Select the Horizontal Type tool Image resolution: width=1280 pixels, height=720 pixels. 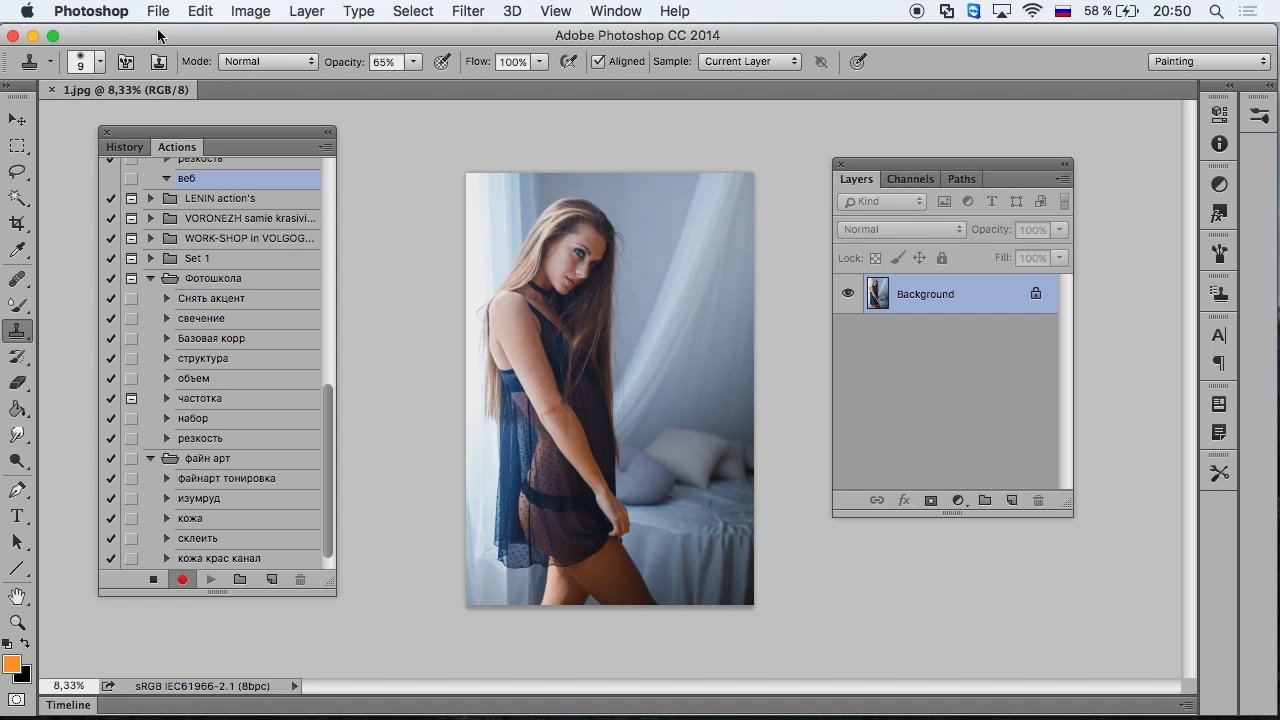(17, 516)
